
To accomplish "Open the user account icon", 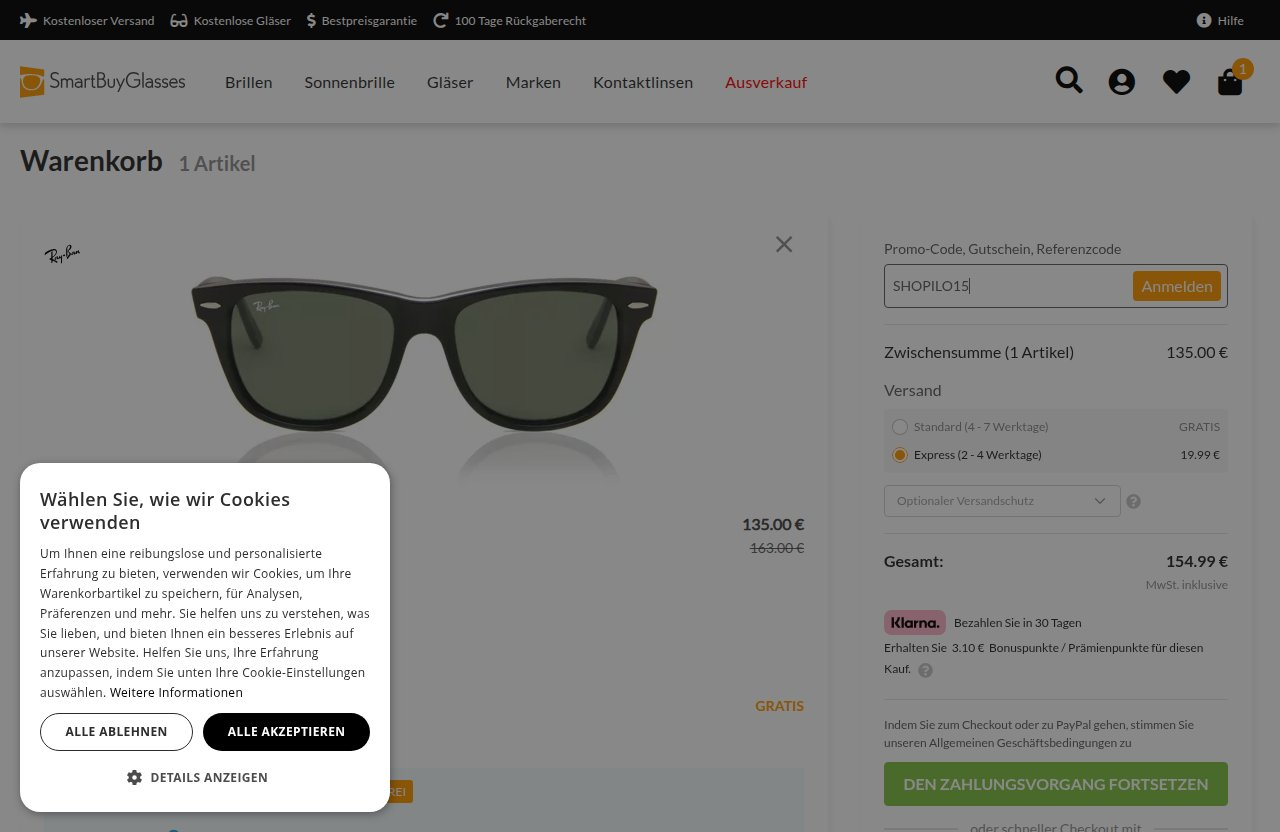I will (x=1122, y=82).
